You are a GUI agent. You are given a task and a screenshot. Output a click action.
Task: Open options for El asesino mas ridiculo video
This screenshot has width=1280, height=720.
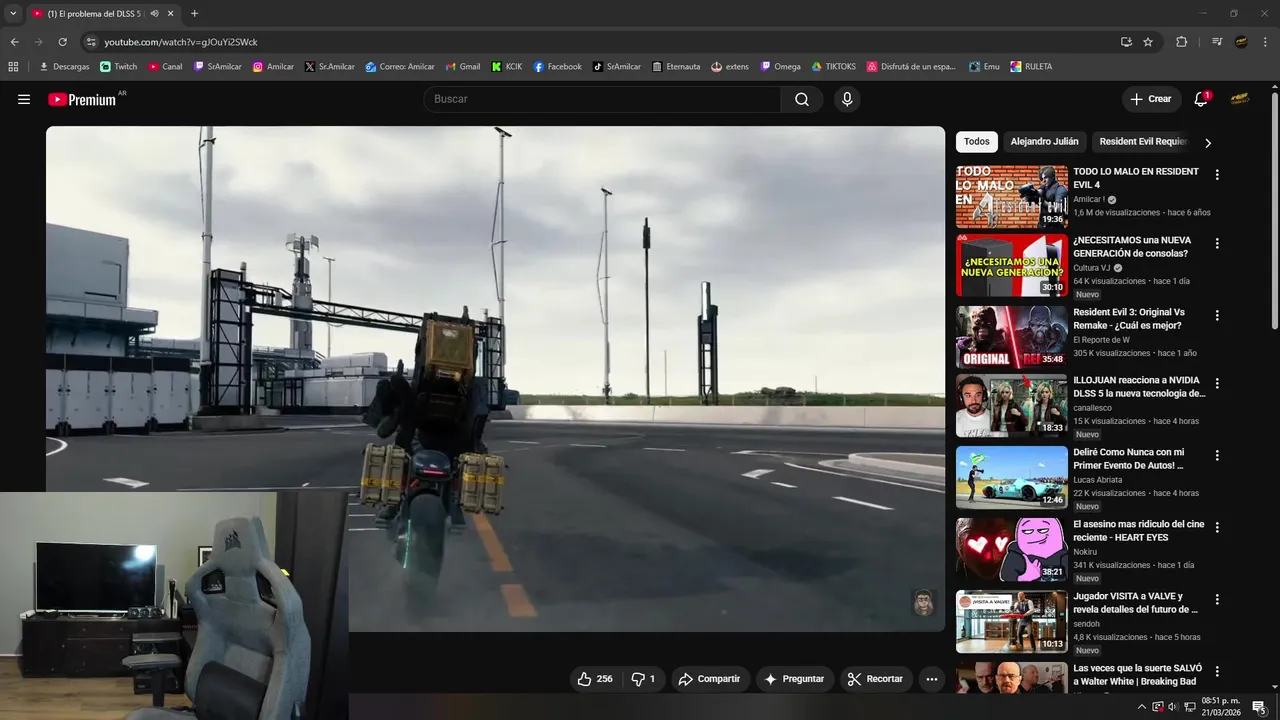coord(1217,527)
